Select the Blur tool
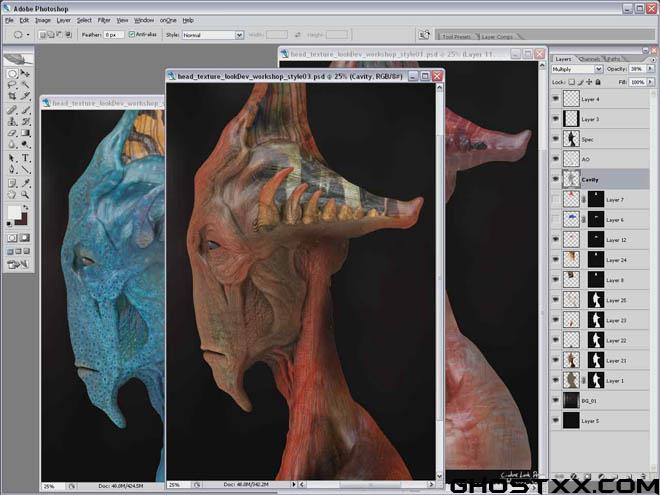Image resolution: width=660 pixels, height=495 pixels. (x=12, y=144)
